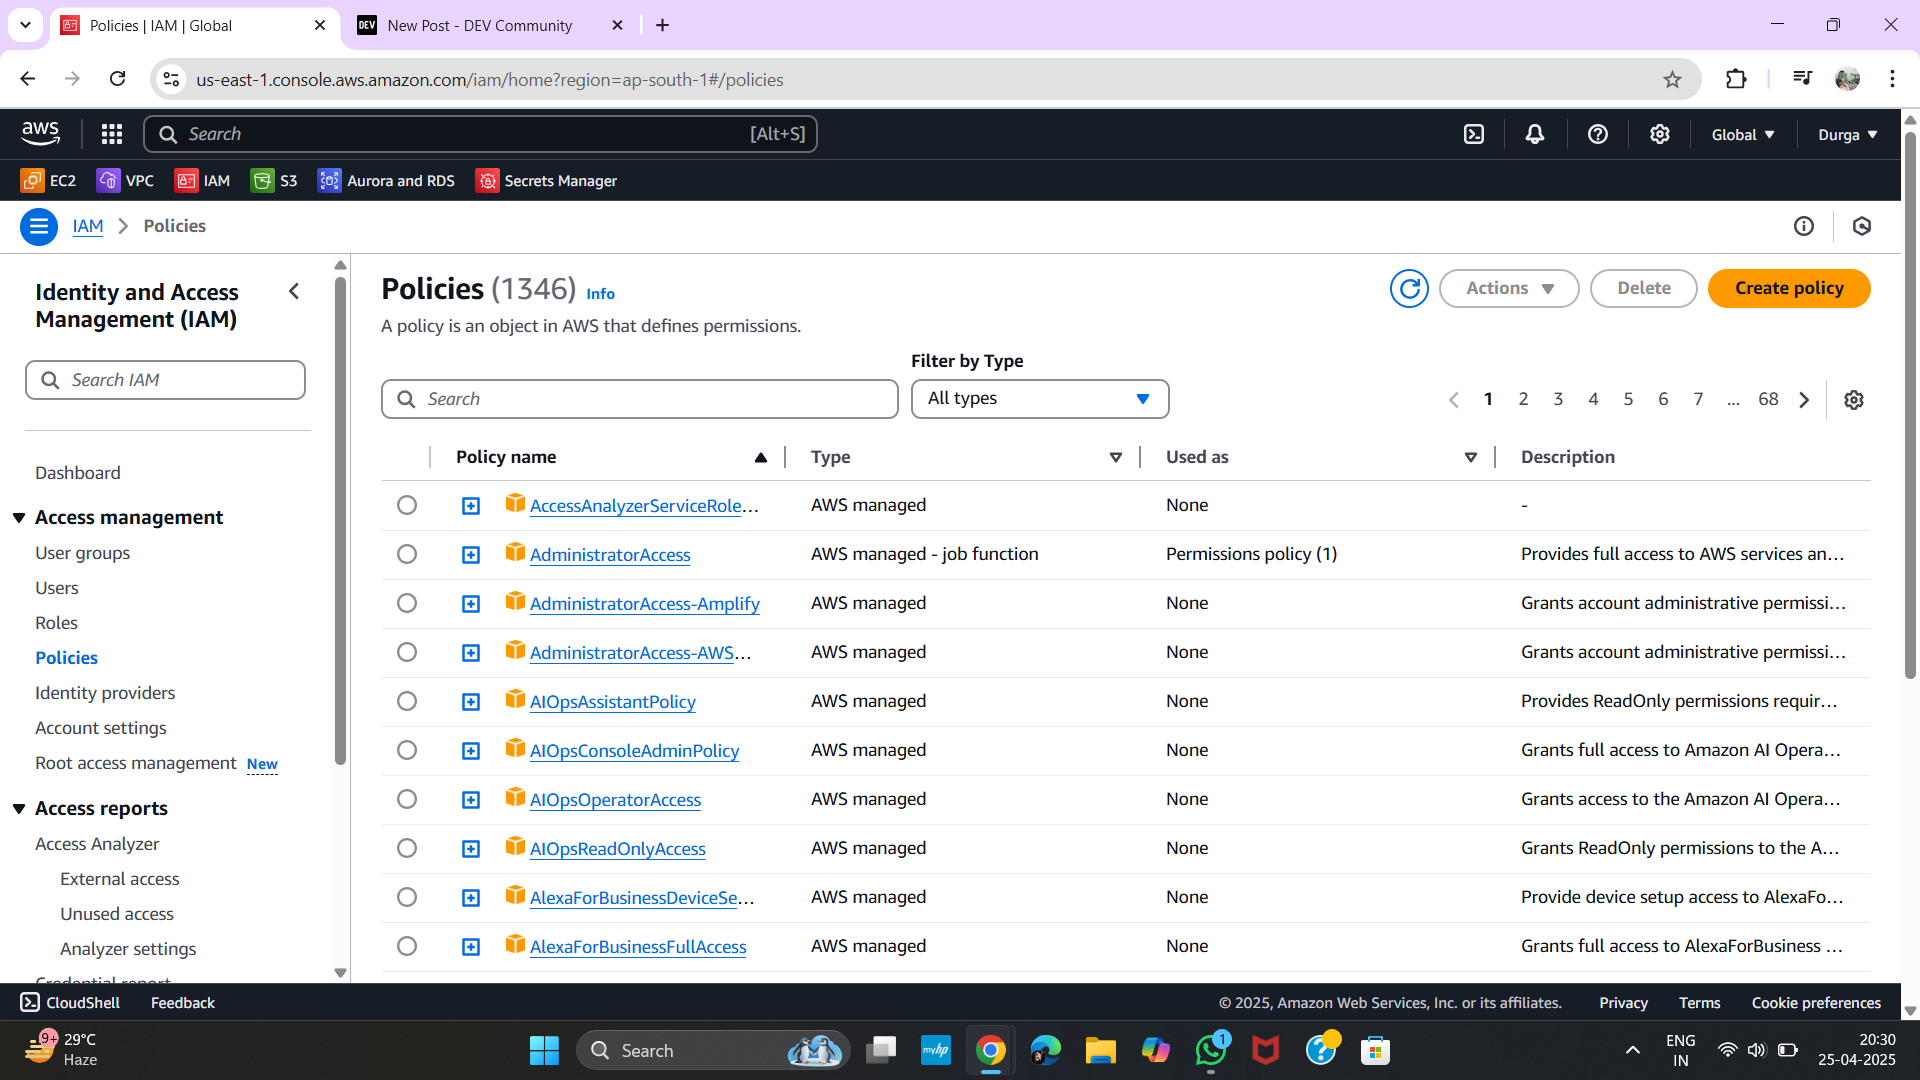
Task: Open the hexagon tools icon at the right of breadcrumbs
Action: (x=1862, y=226)
